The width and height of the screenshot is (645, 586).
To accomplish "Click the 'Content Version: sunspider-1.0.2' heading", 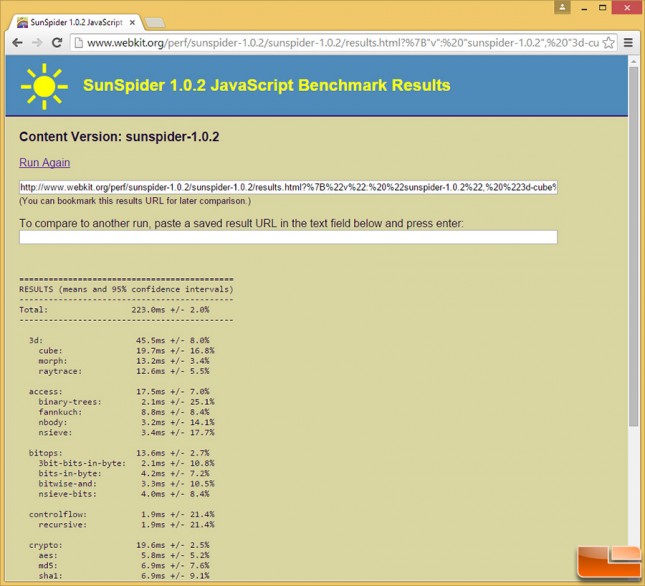I will [x=119, y=137].
